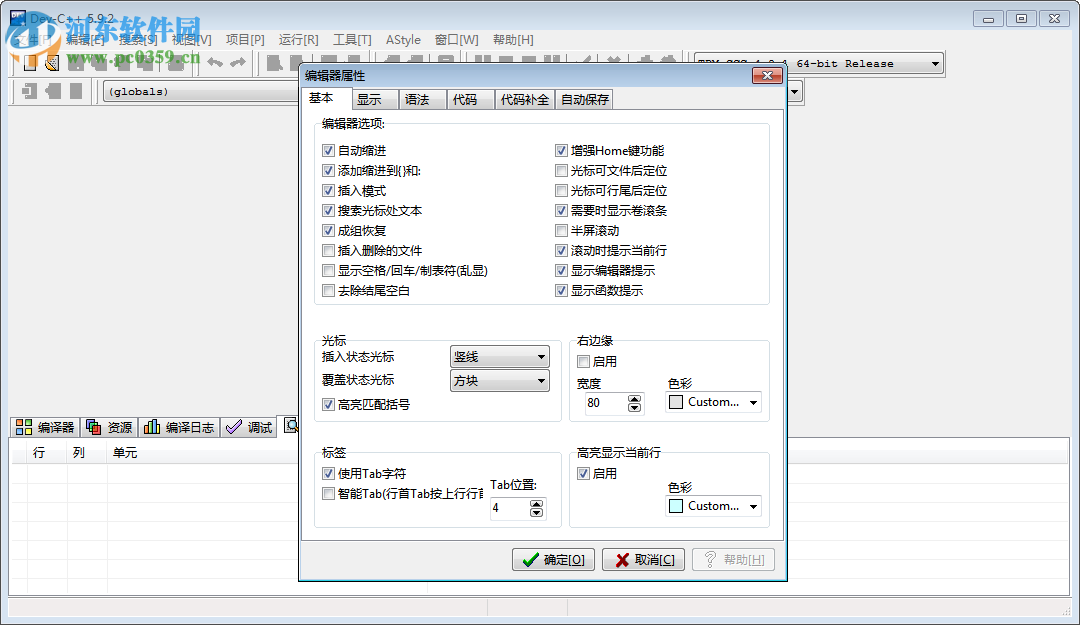
Task: Open the 资源 (Resources) panel
Action: 108,425
